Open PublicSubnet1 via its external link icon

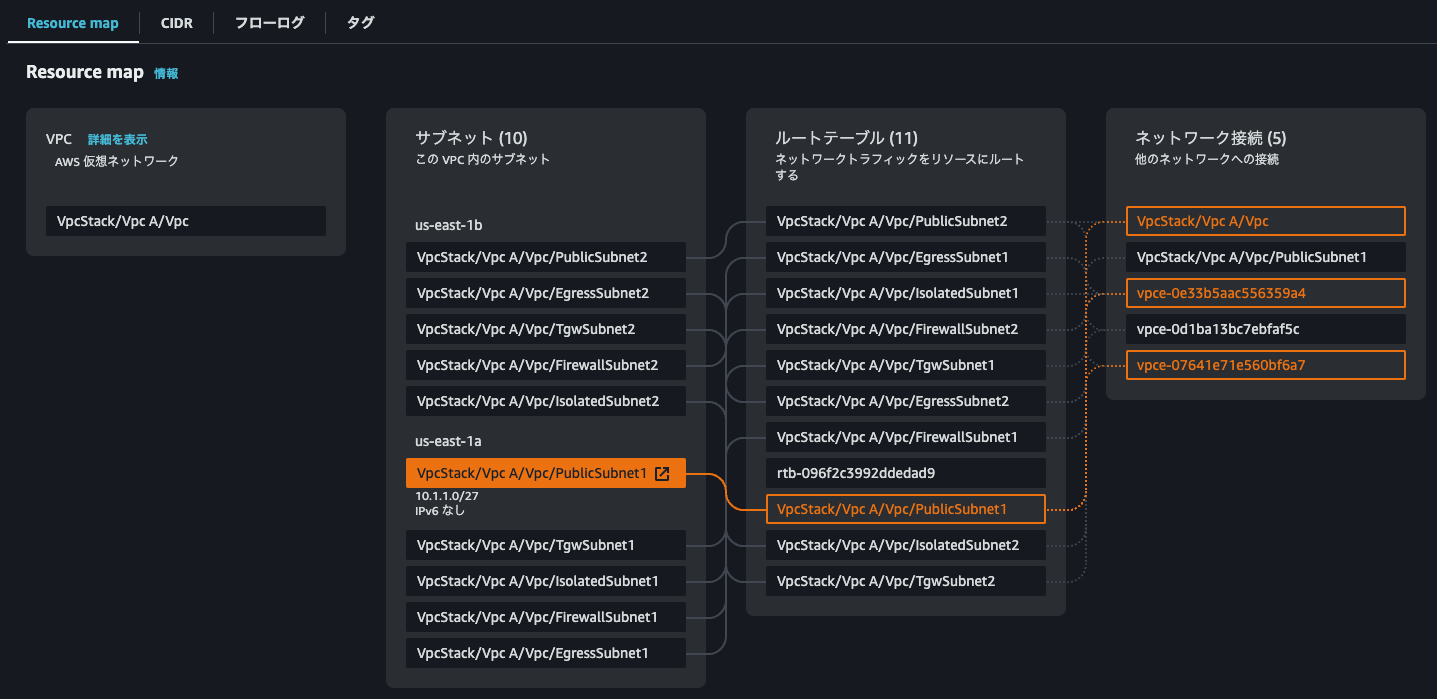click(x=662, y=472)
